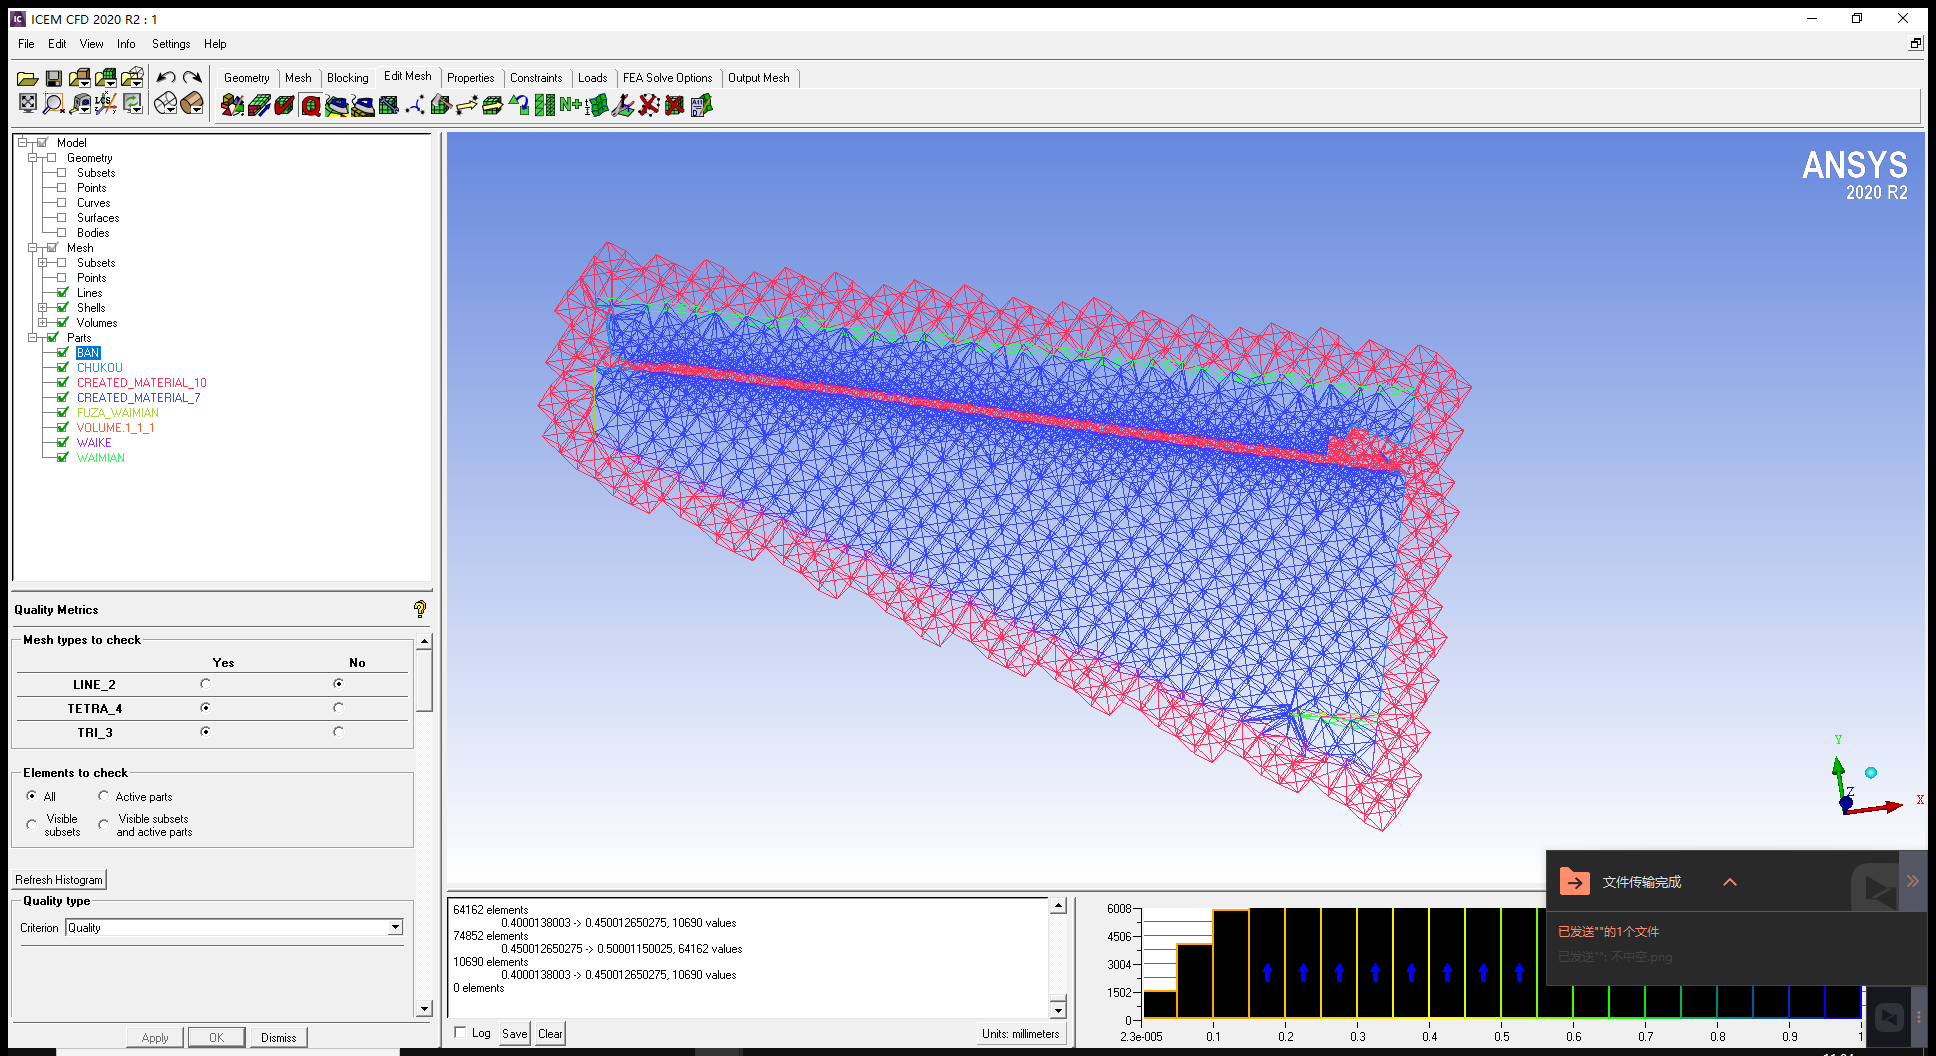
Task: Click the Display Mesh Quality icon
Action: 311,106
